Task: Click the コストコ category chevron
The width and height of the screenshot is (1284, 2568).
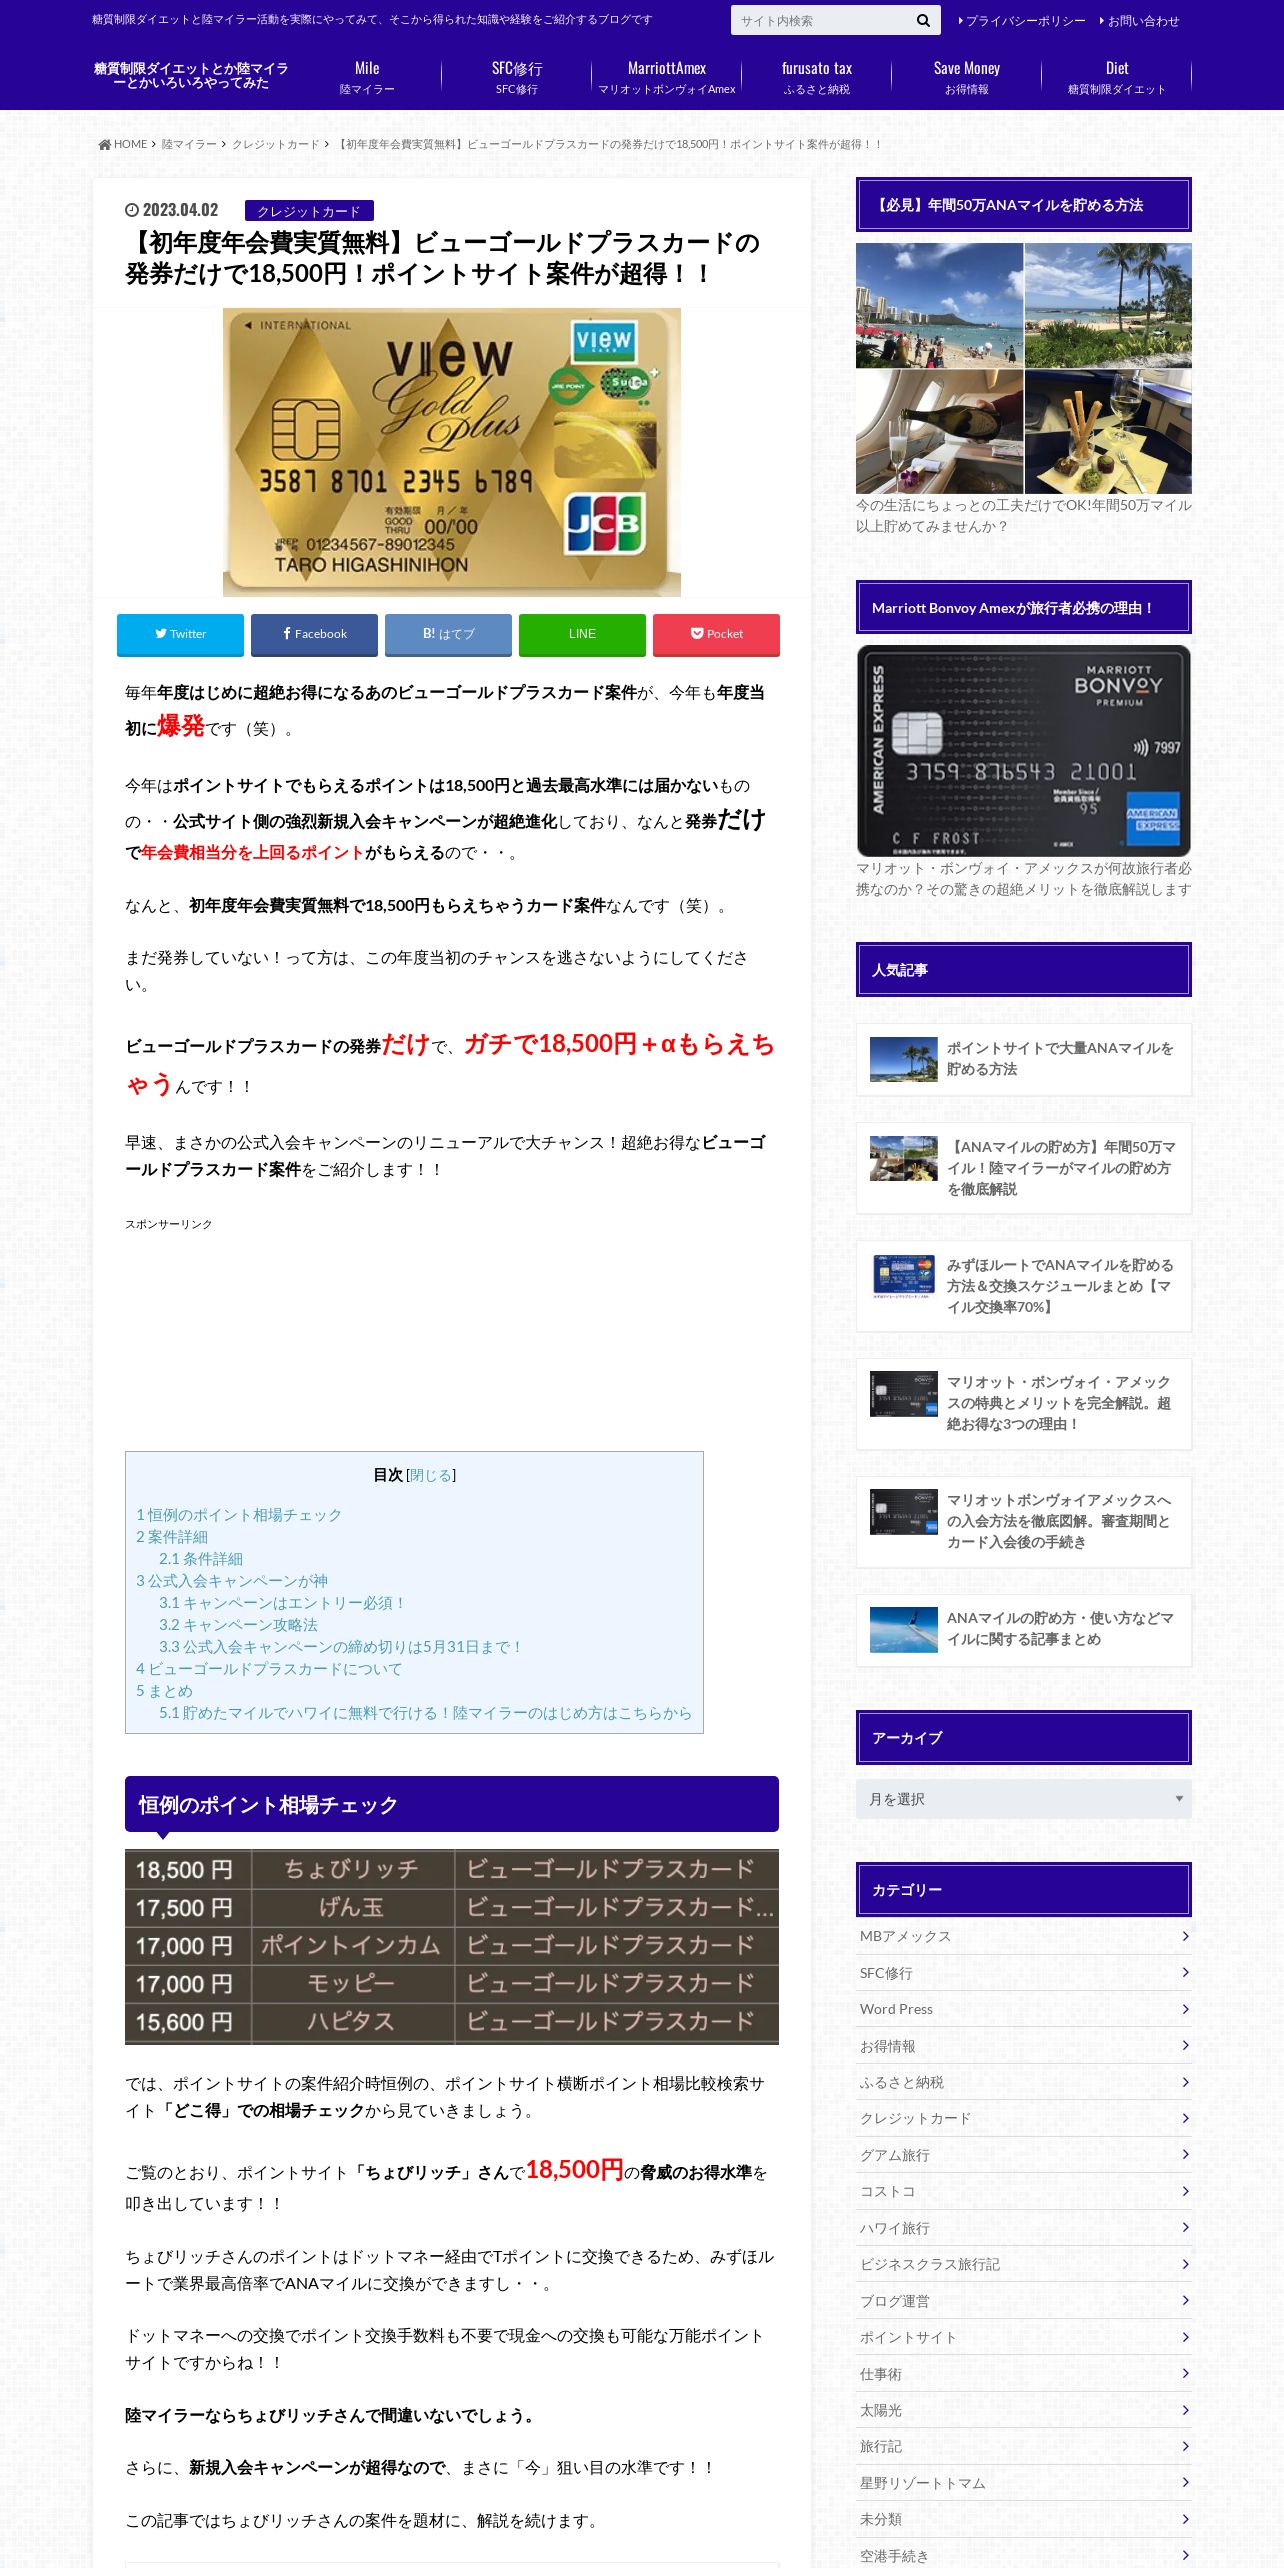Action: [x=1185, y=2191]
